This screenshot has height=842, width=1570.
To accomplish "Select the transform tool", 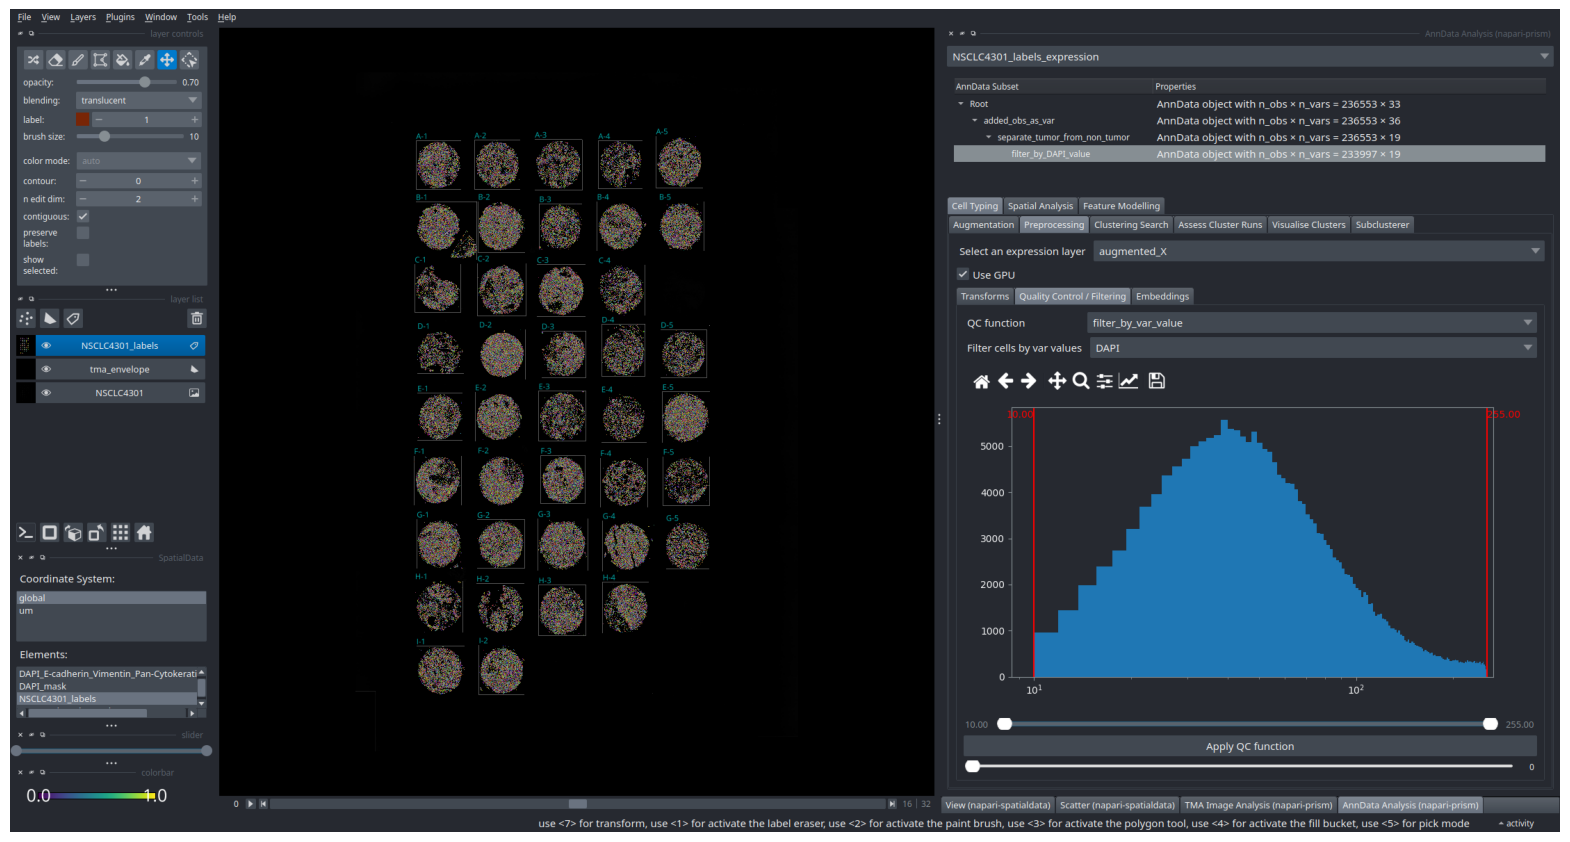I will (189, 60).
